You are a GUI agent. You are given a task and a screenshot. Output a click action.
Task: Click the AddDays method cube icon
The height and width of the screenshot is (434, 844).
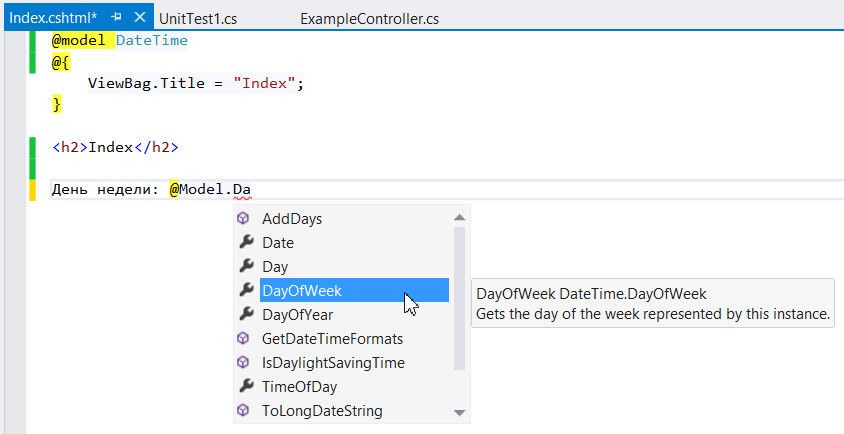pyautogui.click(x=243, y=218)
